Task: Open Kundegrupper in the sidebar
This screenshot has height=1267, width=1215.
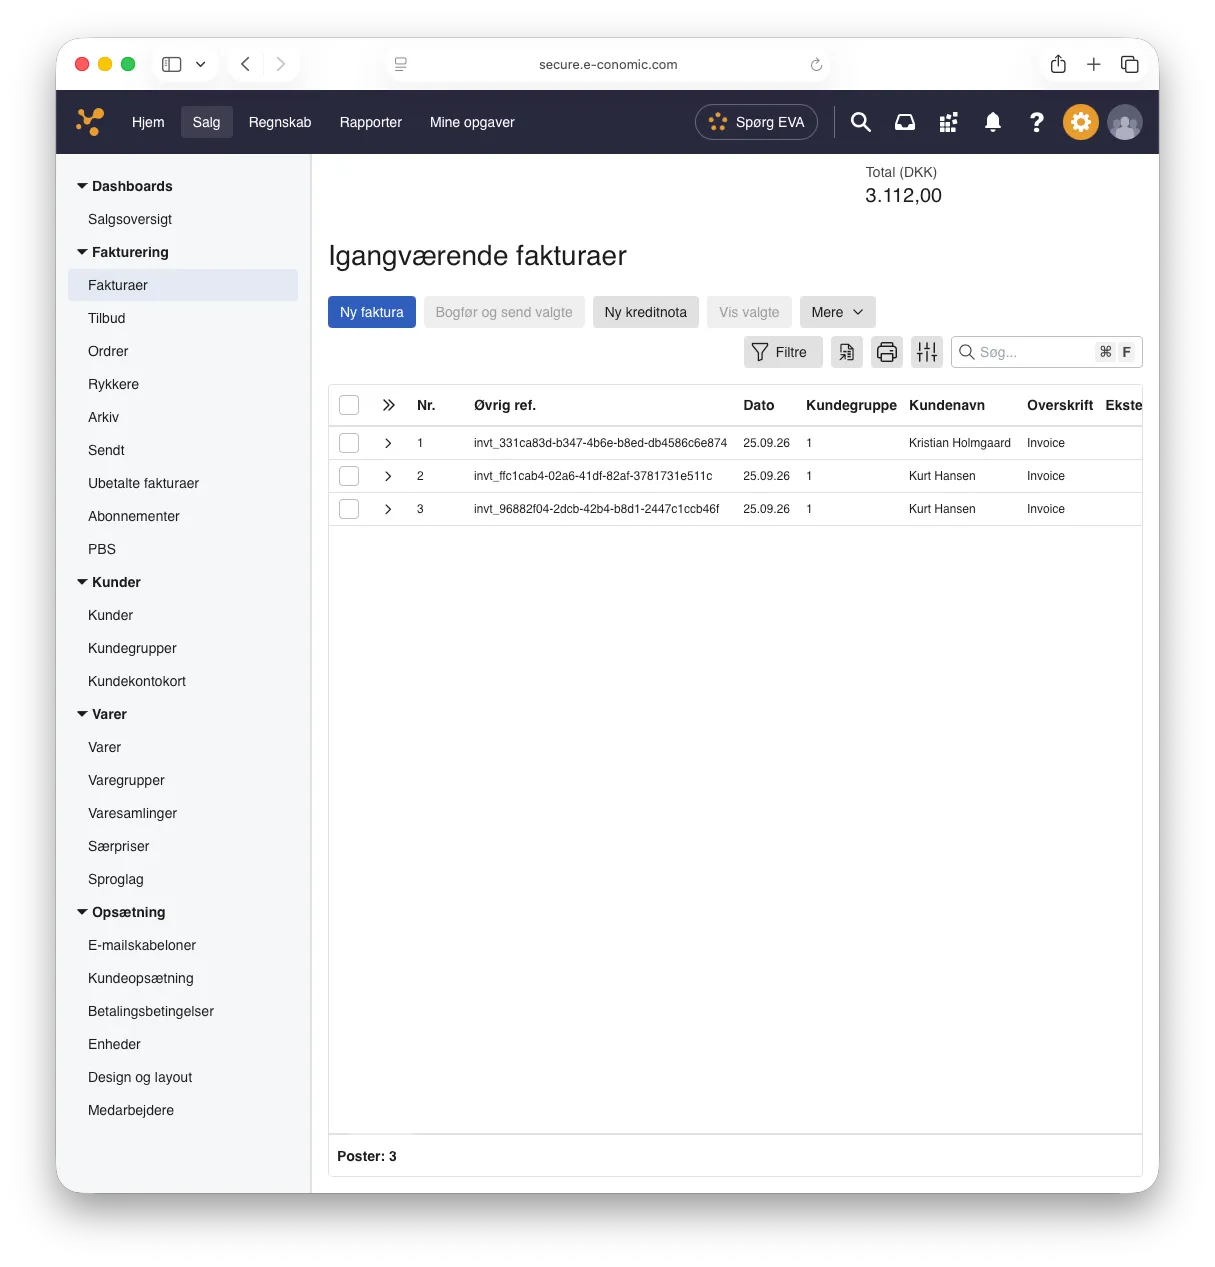Action: [132, 648]
